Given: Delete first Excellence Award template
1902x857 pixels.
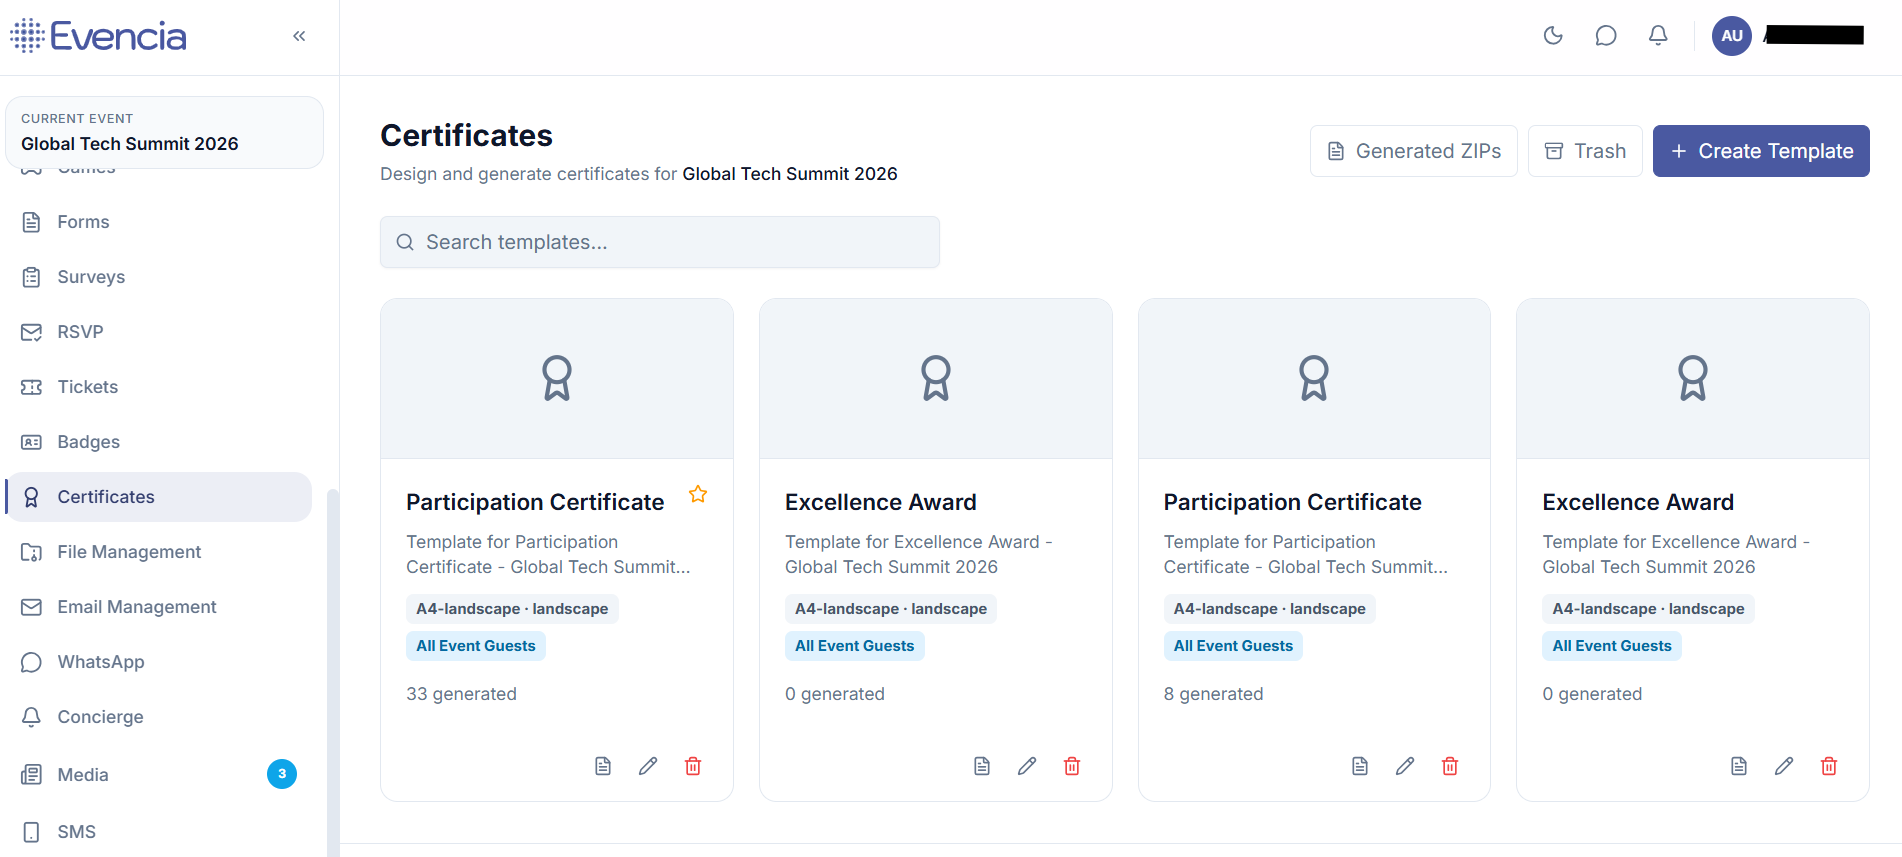Looking at the screenshot, I should click(1072, 766).
